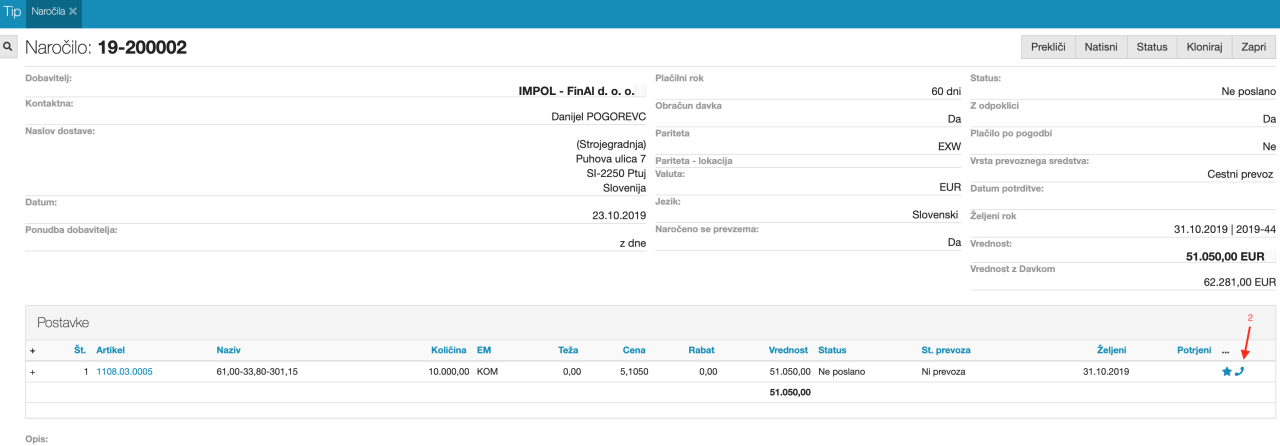The height and width of the screenshot is (446, 1280).
Task: Click the Kloniraj button
Action: [1204, 47]
